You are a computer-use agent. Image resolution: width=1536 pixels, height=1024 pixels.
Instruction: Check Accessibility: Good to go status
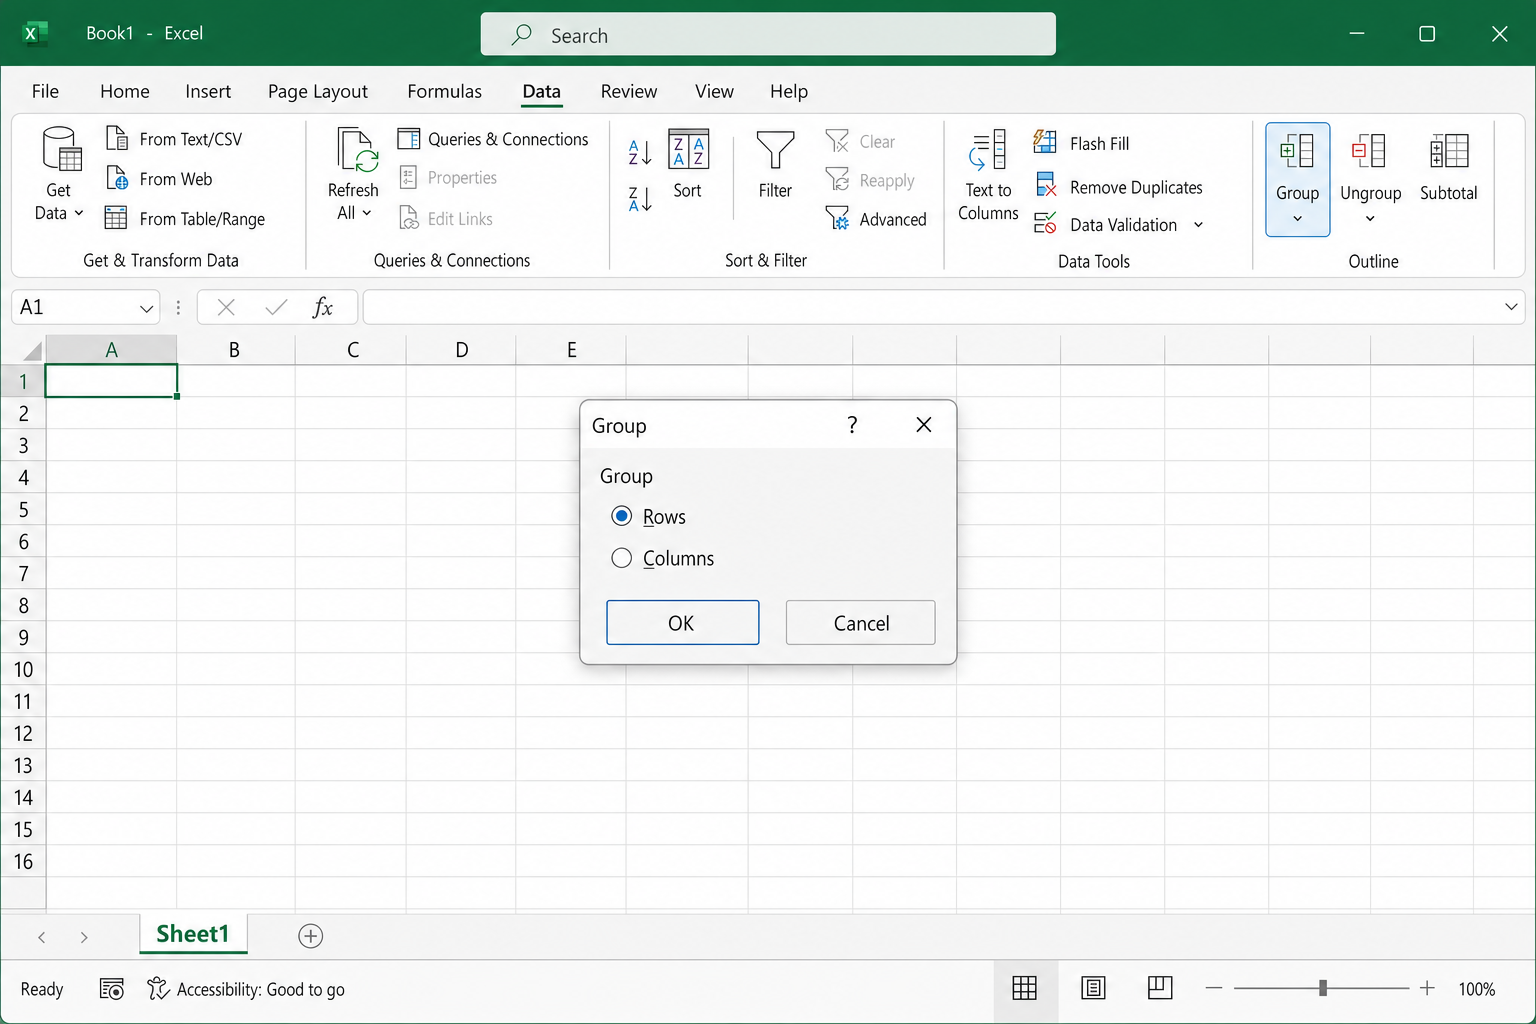(x=246, y=989)
